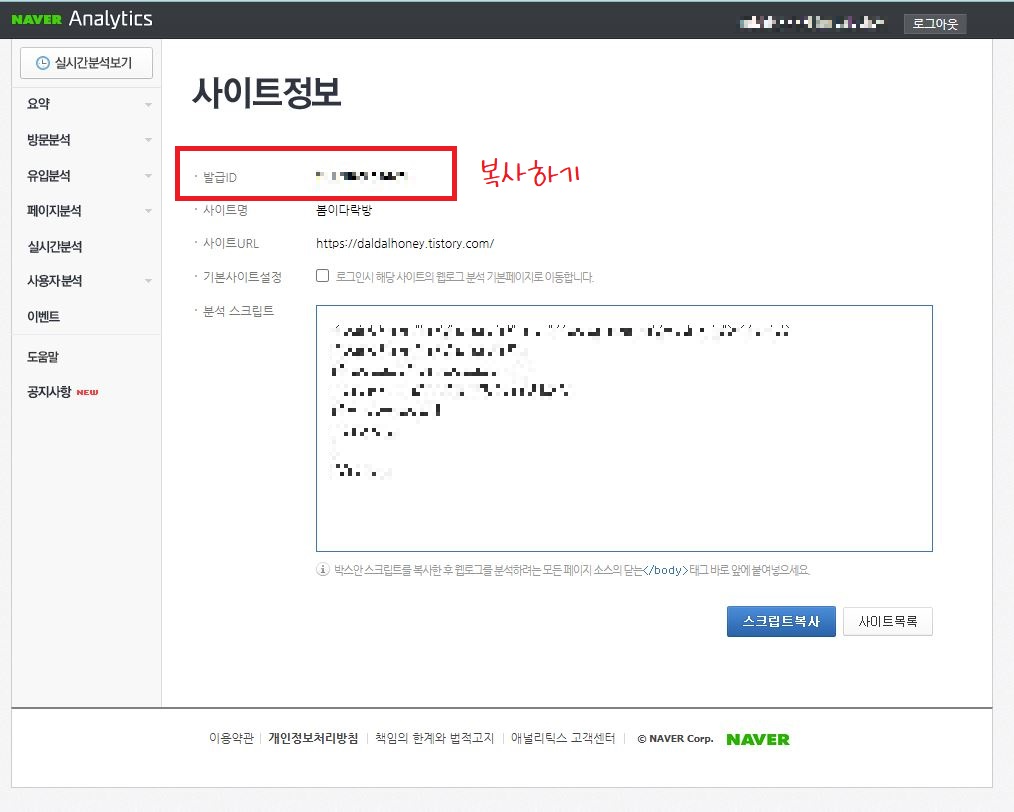Open 애널리틱스 고객센터 footer link
Screen dimensions: 1014x812
563,738
